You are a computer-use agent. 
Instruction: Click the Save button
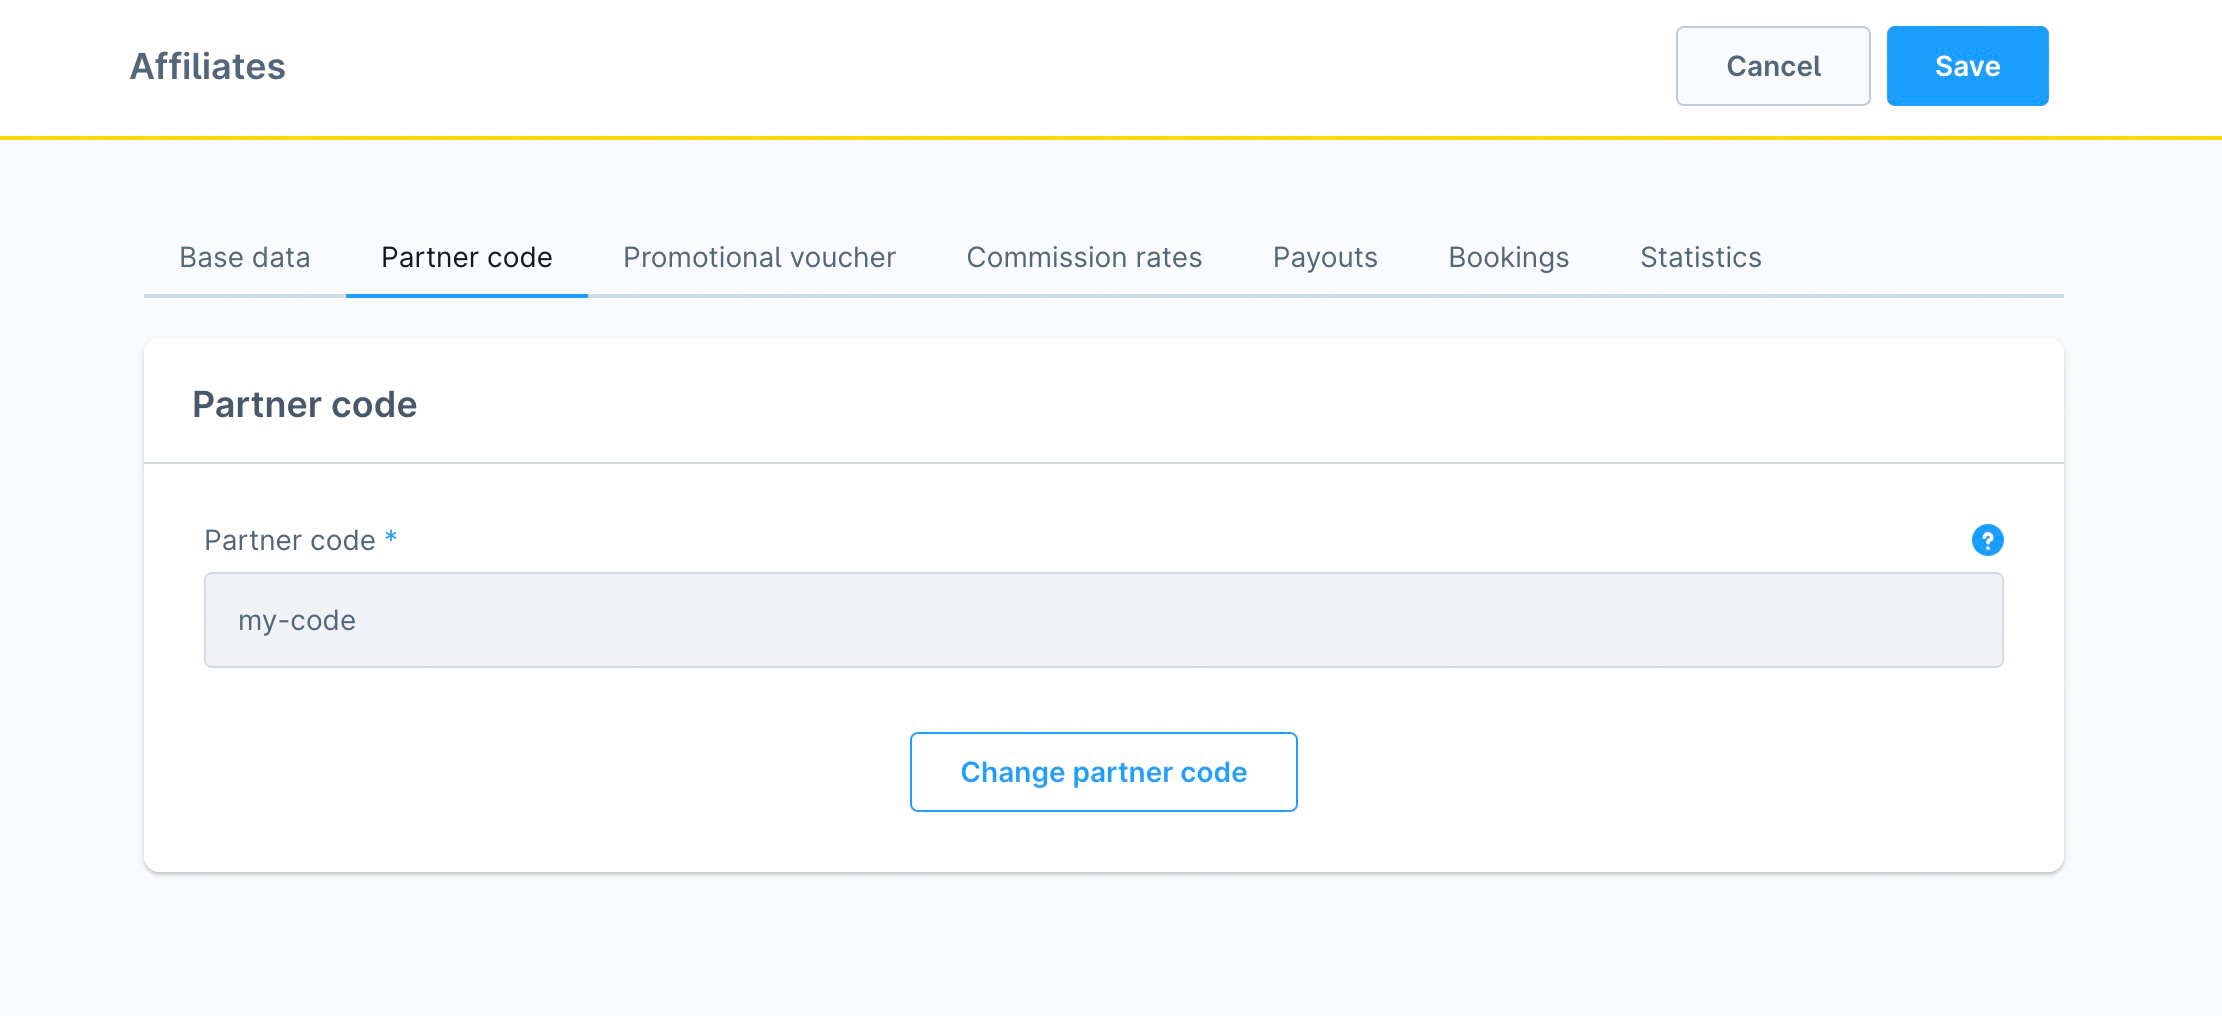[1967, 66]
